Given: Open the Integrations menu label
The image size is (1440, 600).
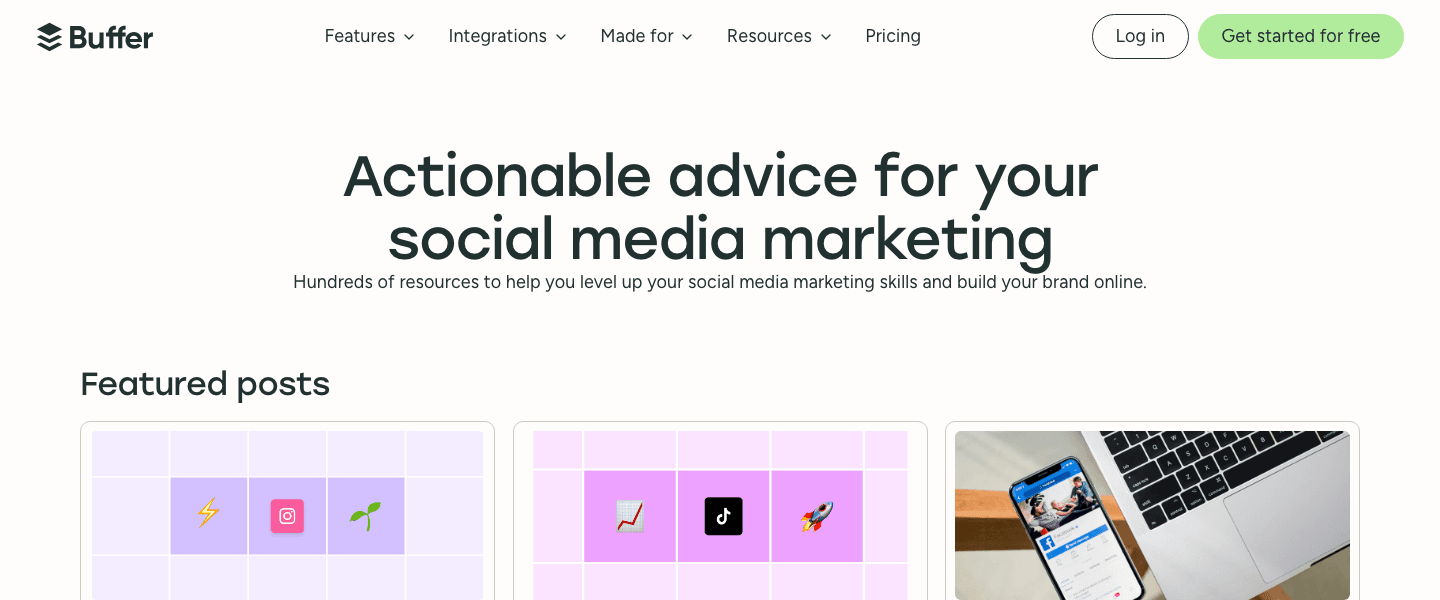Looking at the screenshot, I should [x=498, y=36].
